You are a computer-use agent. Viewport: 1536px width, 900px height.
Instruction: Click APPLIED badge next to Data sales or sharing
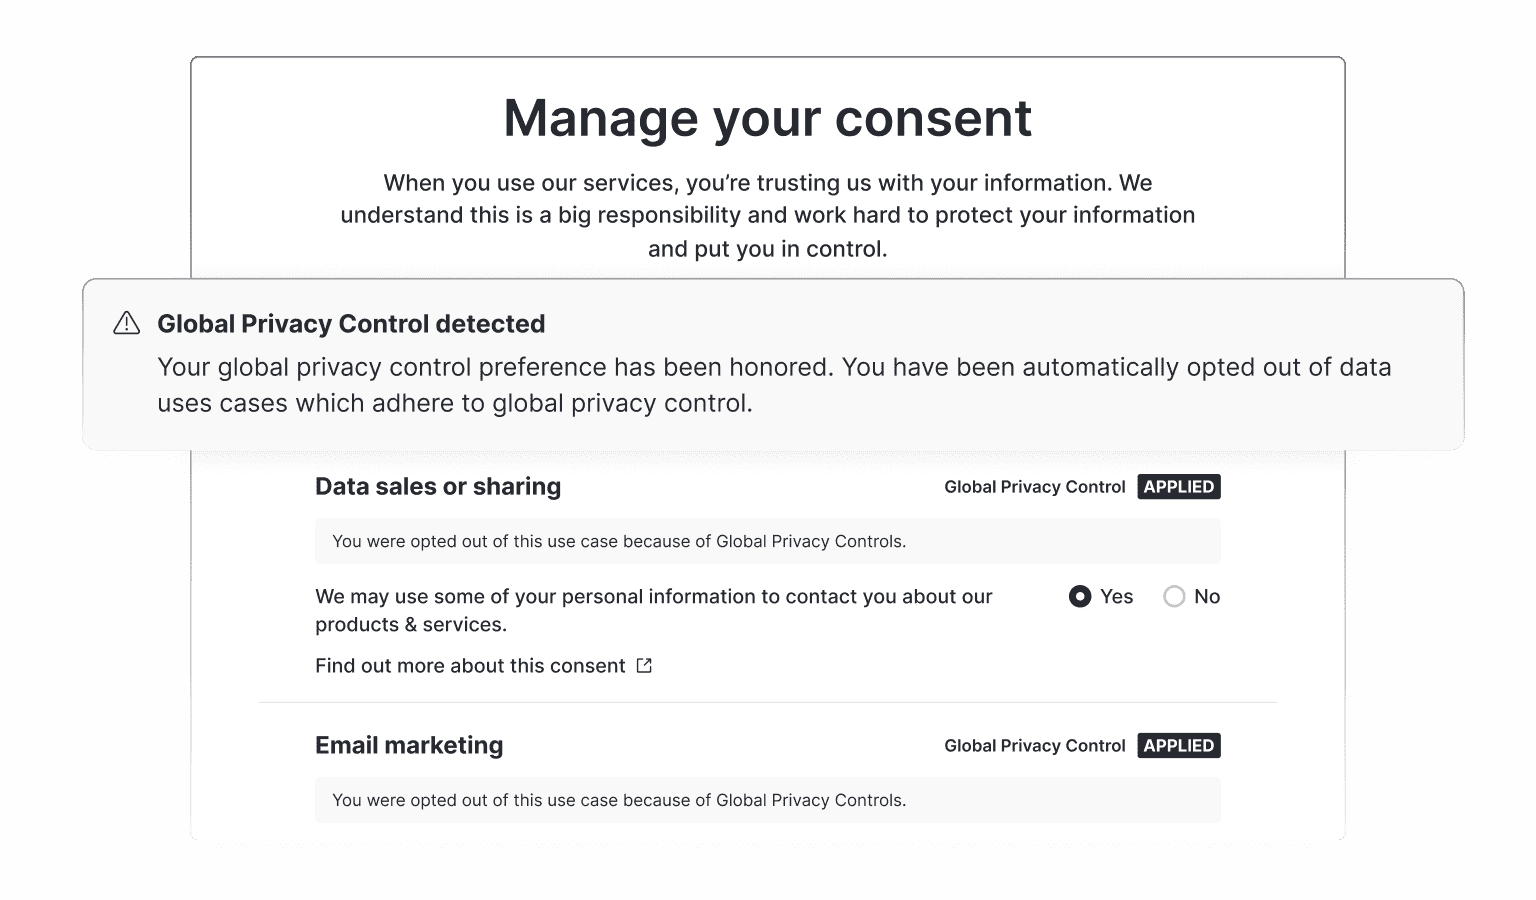coord(1179,487)
